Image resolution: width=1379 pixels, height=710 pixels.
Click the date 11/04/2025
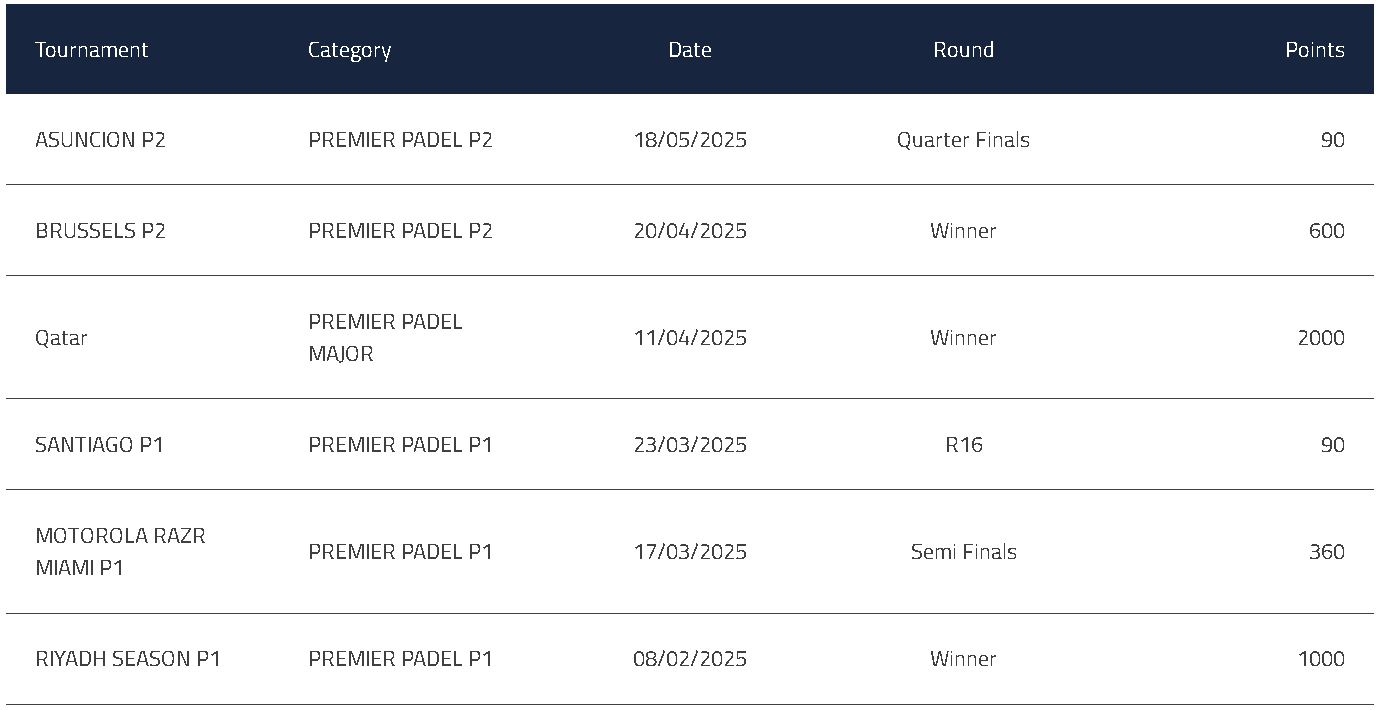tap(690, 338)
